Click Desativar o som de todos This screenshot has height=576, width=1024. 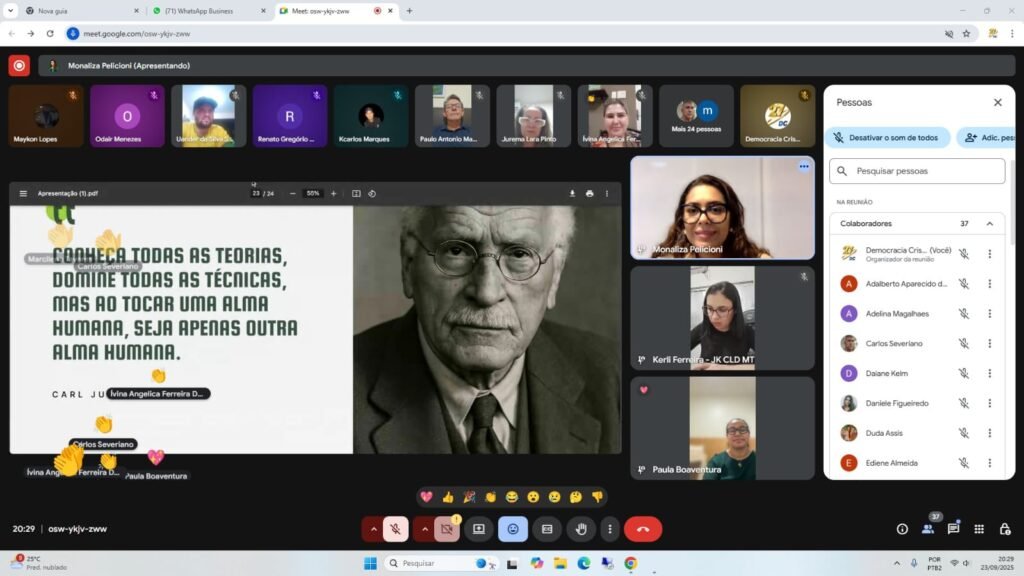pos(886,138)
